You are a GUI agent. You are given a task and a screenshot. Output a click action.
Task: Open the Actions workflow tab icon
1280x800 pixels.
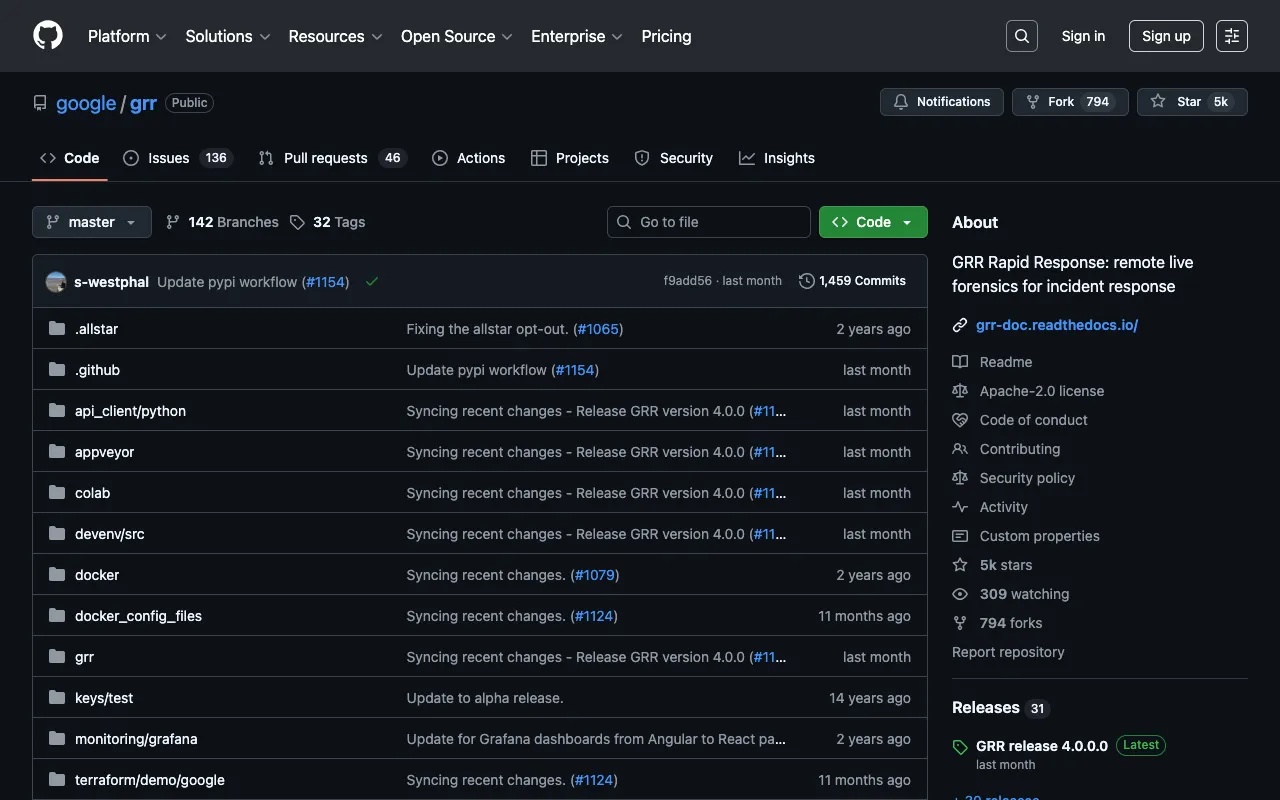(439, 158)
